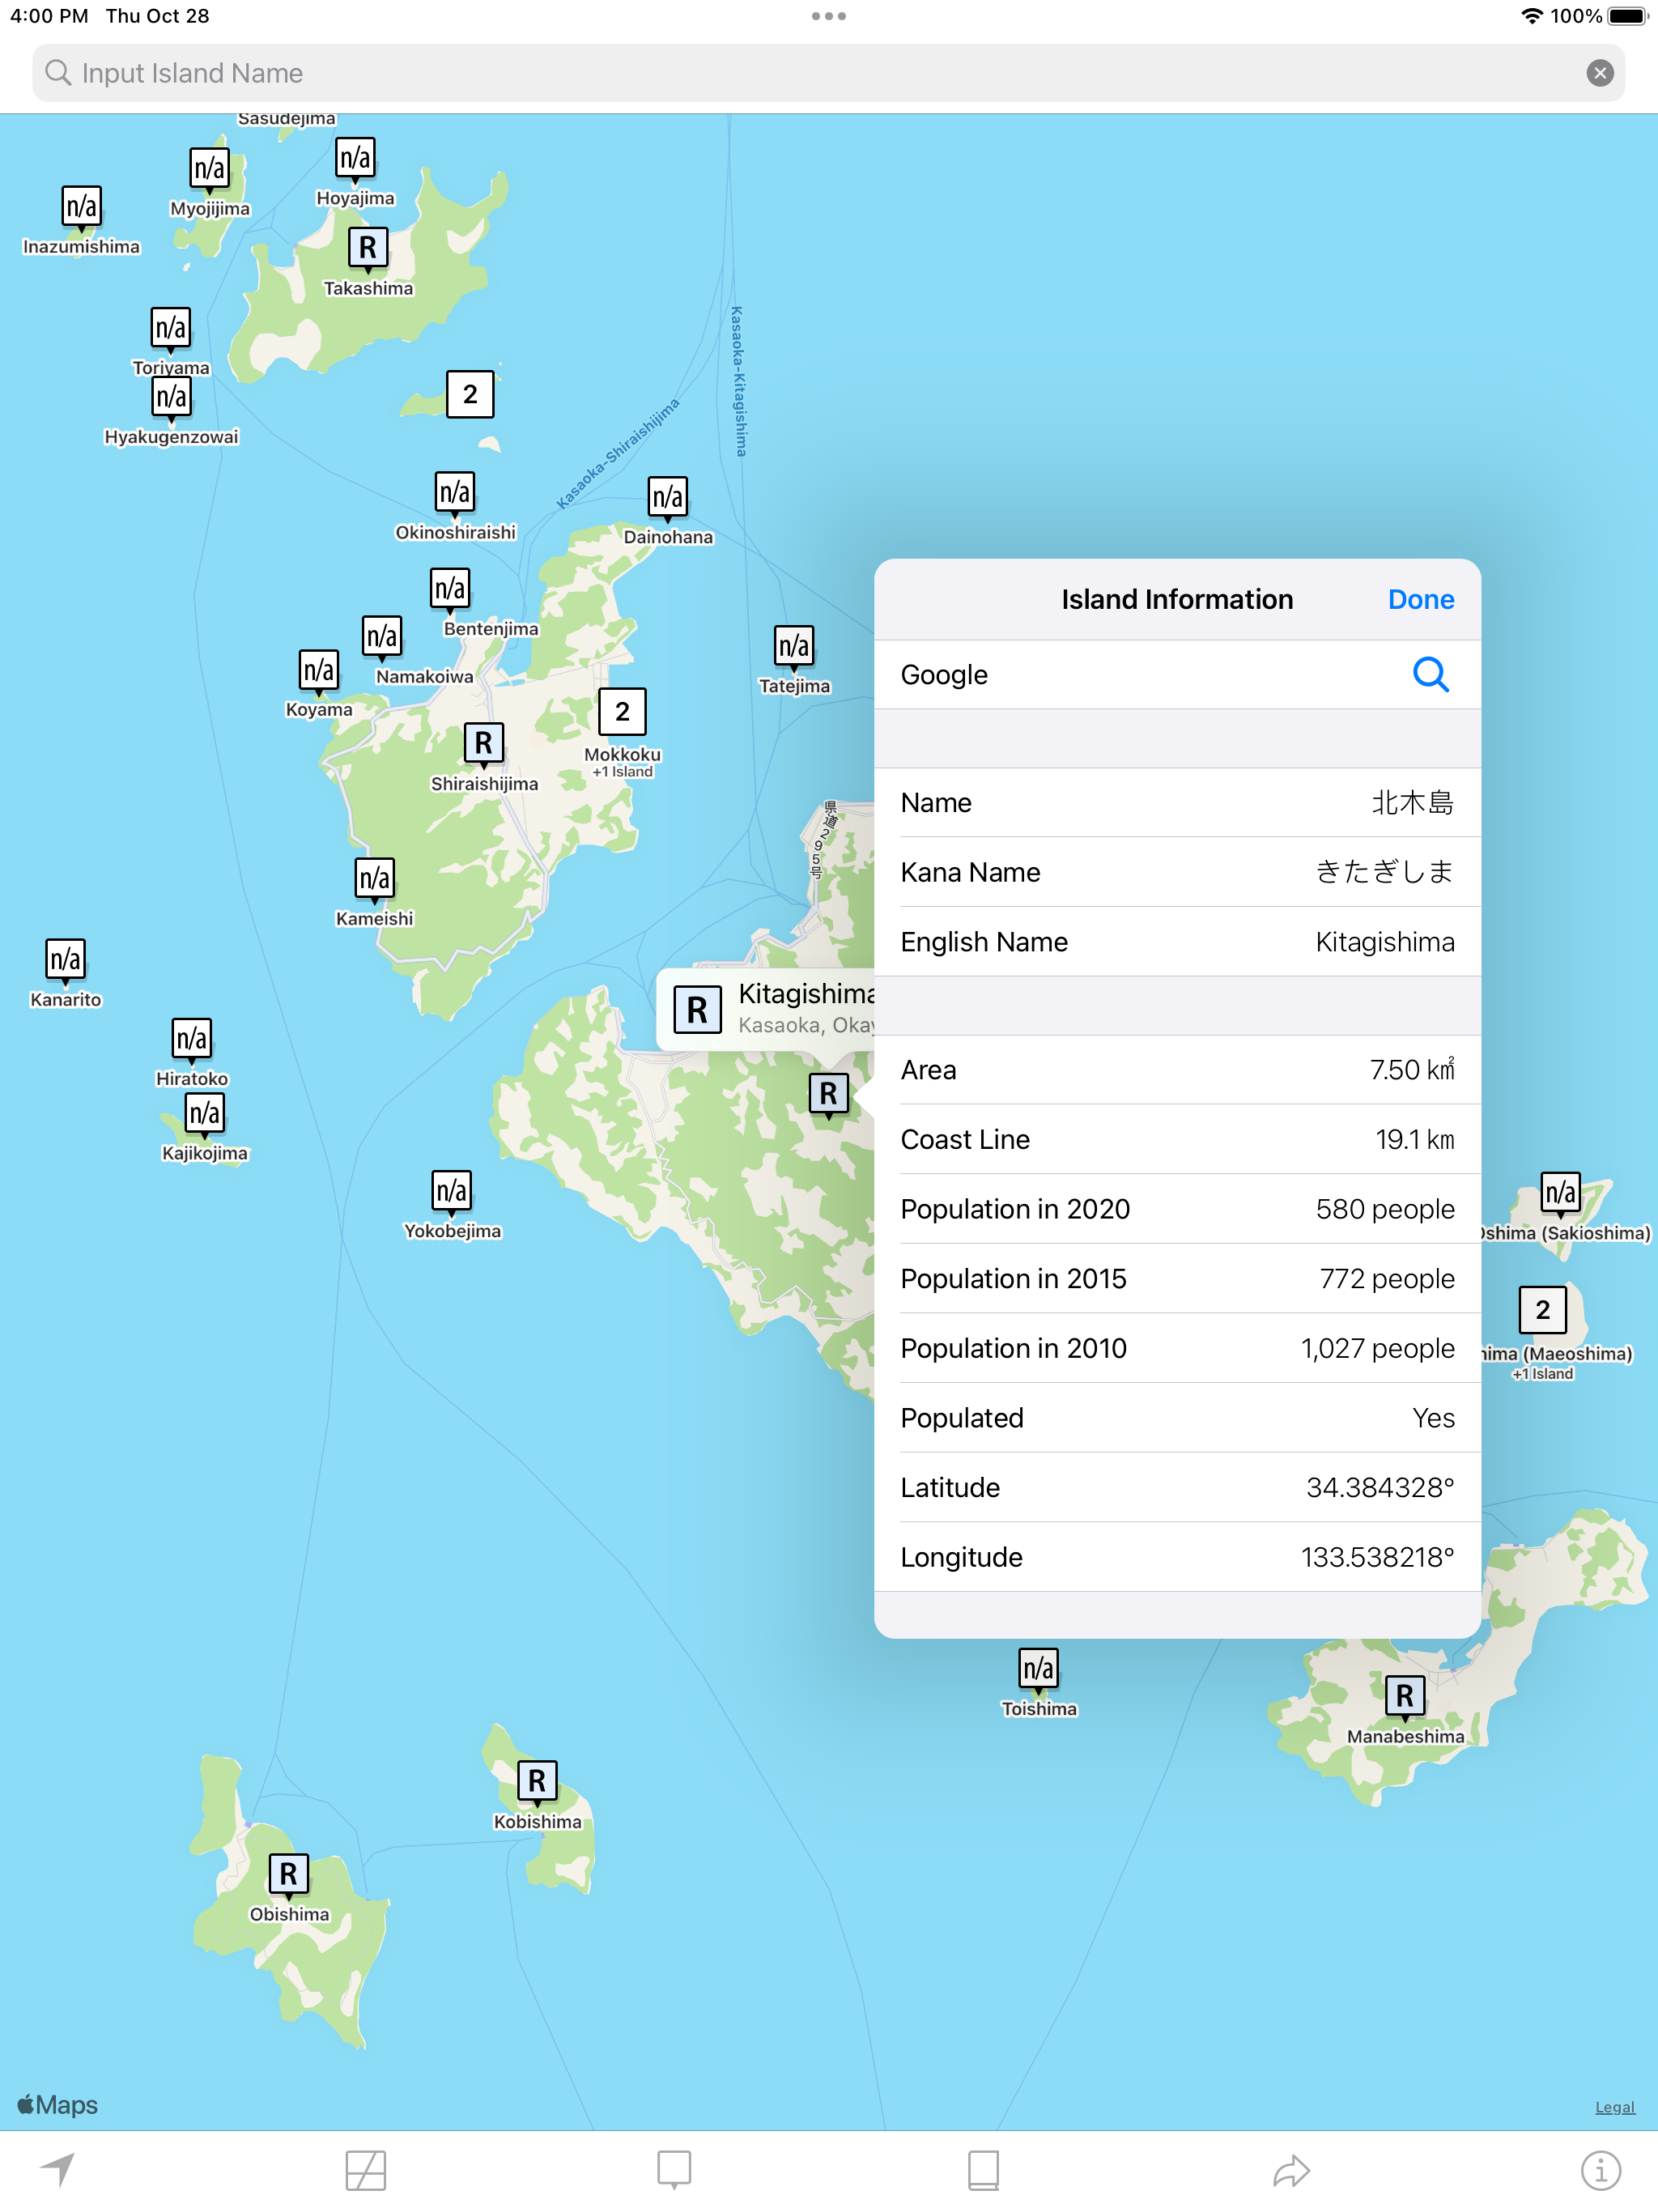Select the Shiraishijima R marker
The image size is (1658, 2212).
pyautogui.click(x=484, y=743)
